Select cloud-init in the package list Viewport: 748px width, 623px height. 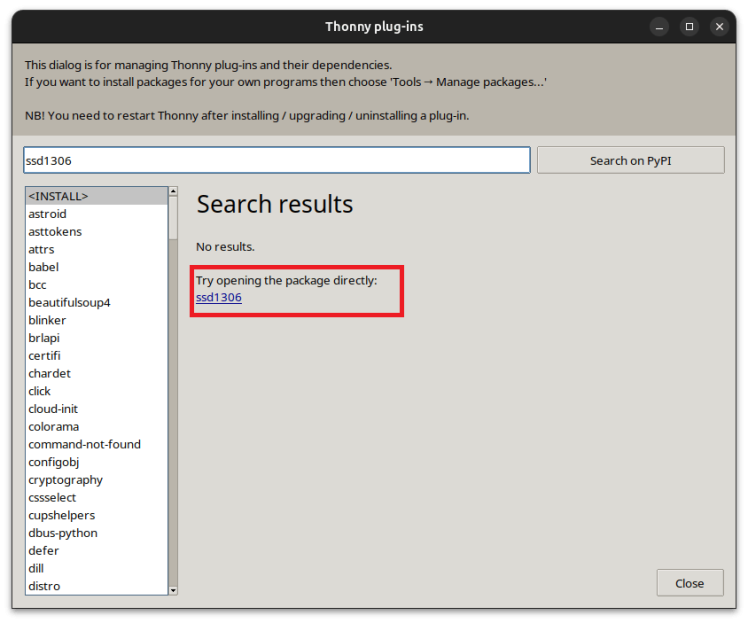tap(97, 409)
